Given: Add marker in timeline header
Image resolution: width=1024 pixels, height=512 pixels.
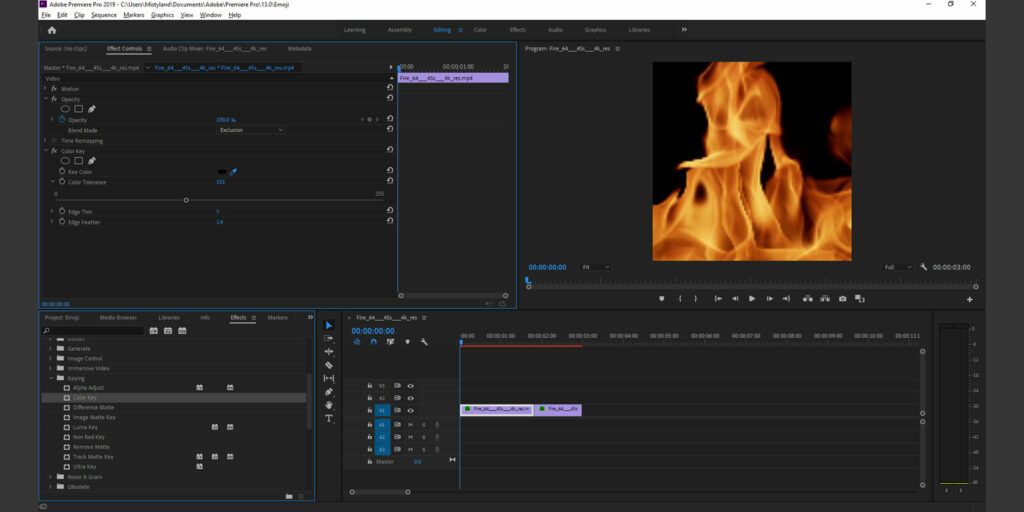Looking at the screenshot, I should pos(408,342).
